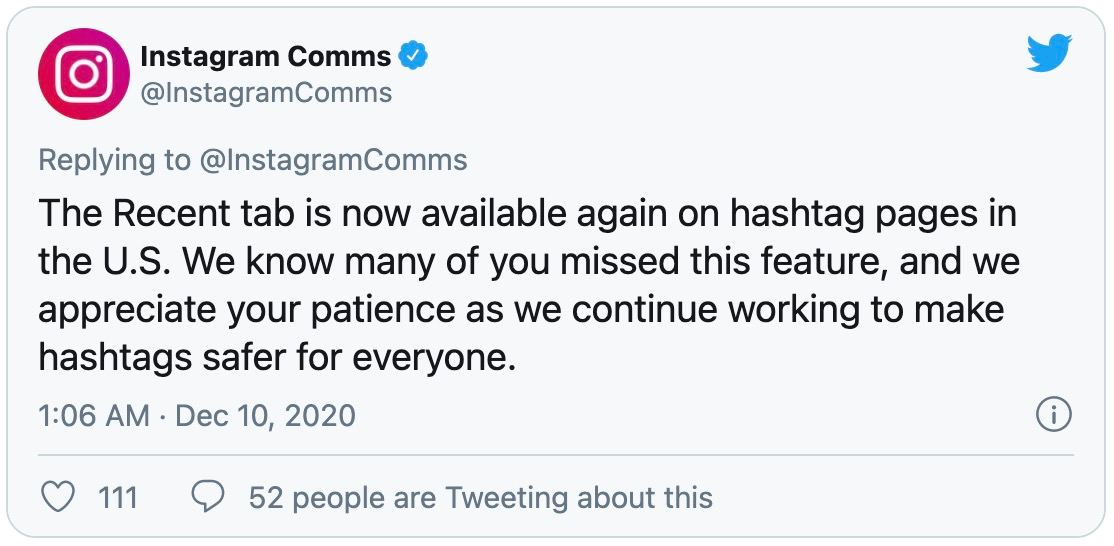Screen dimensions: 1114x546
Task: Open @InstagramComms mention in Replying to line
Action: click(333, 160)
